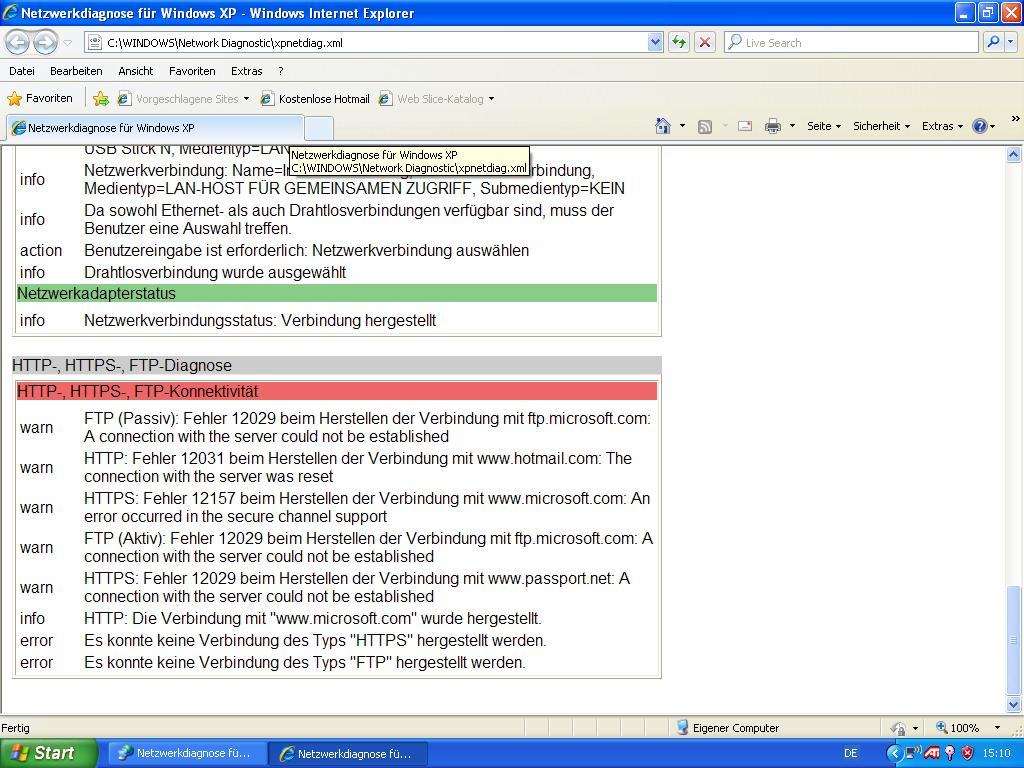Screen dimensions: 1024x768
Task: Print the page with the printer icon
Action: (x=773, y=126)
